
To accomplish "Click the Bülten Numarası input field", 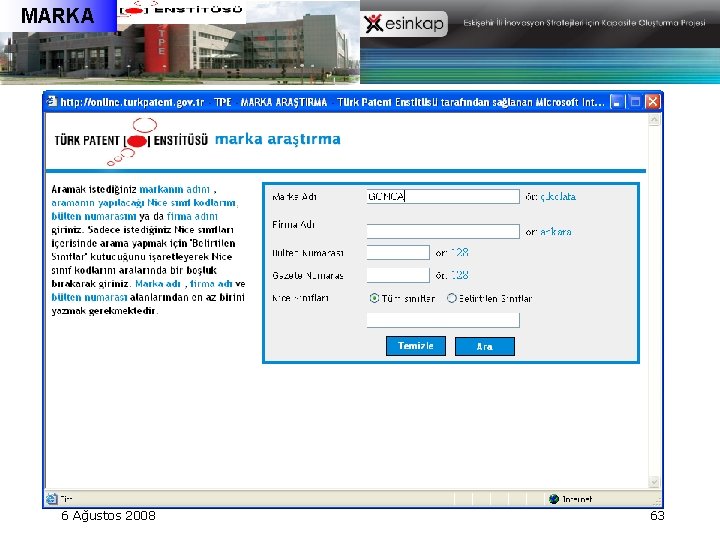I will click(398, 253).
